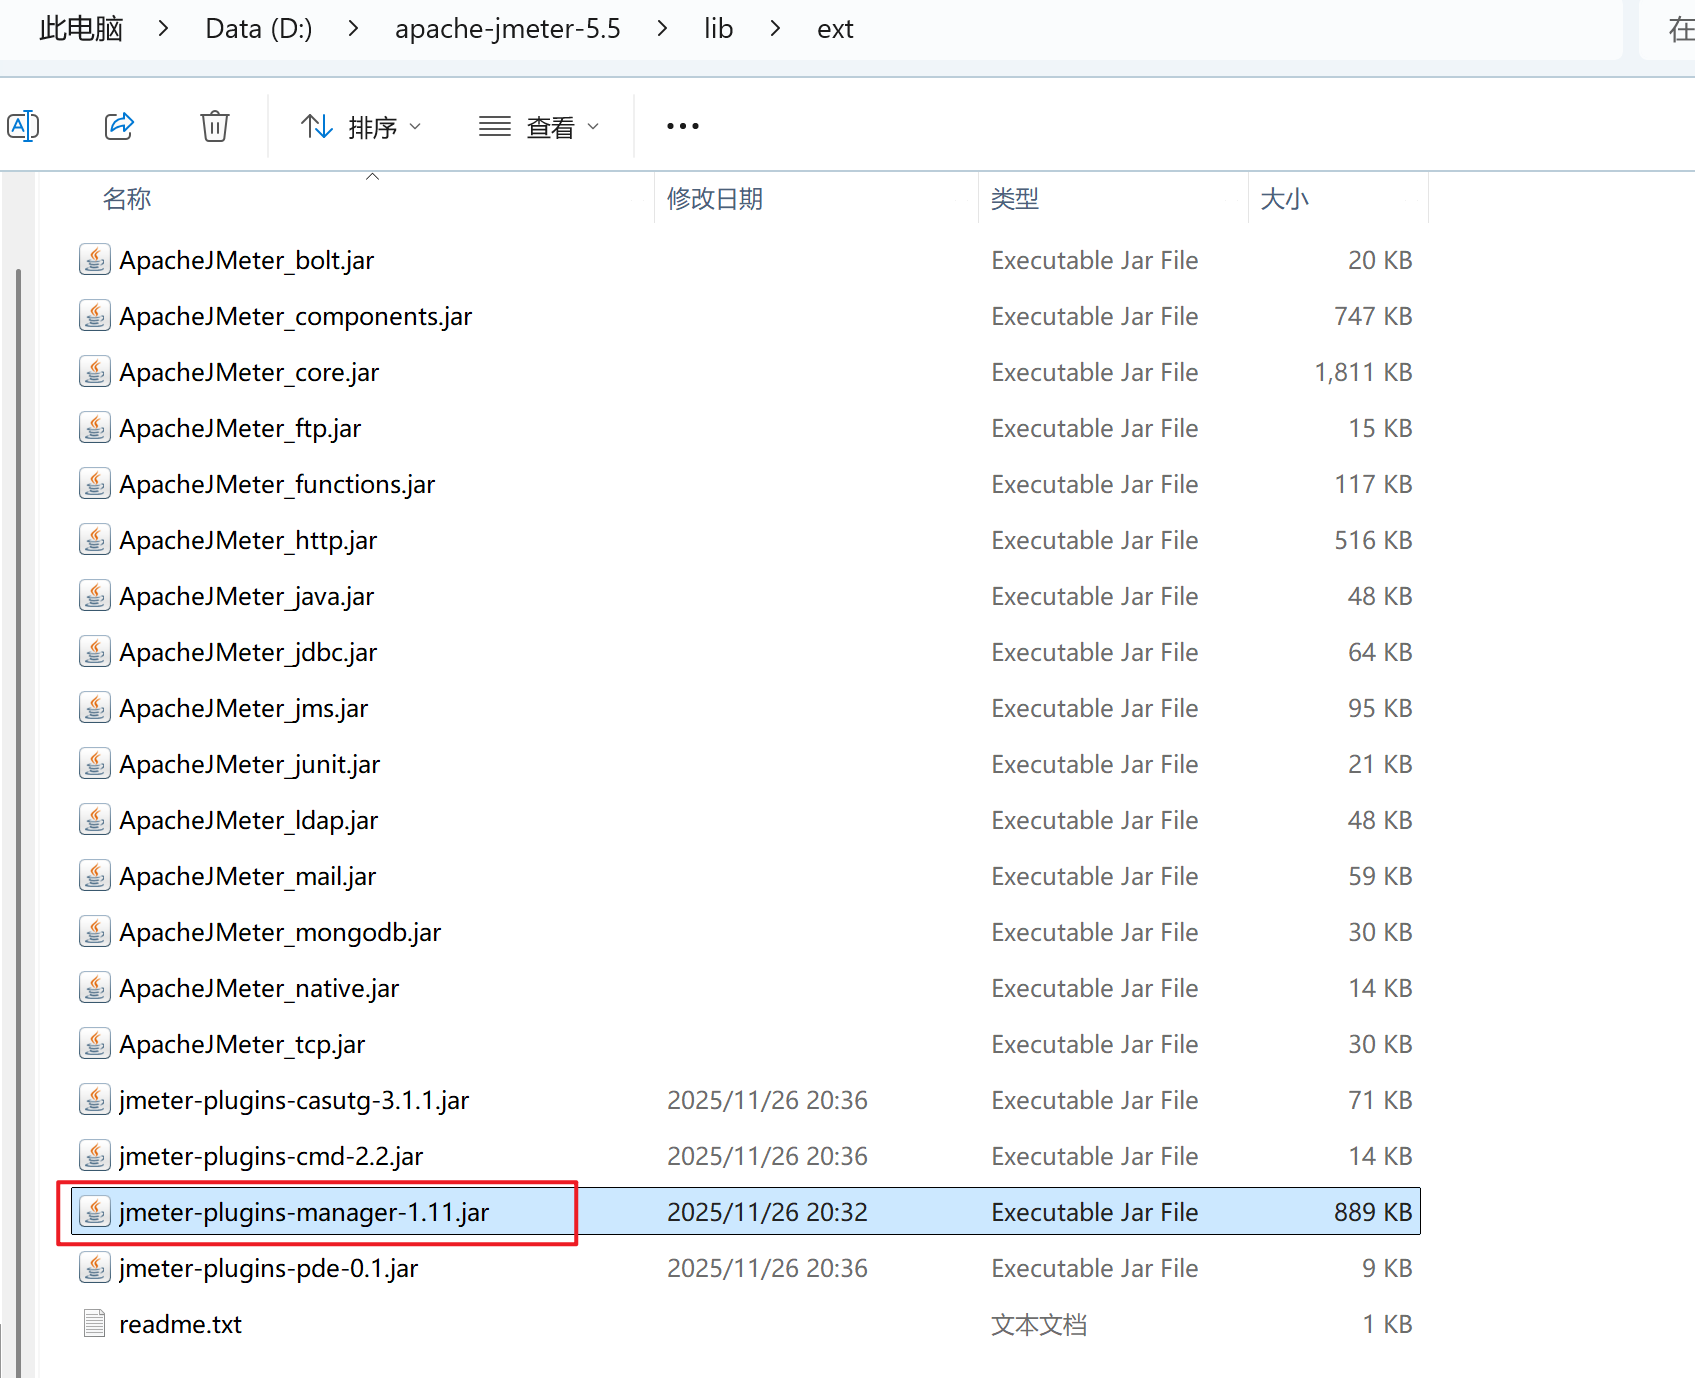Screen dimensions: 1695x1378
Task: Click the jar icon of jmeter-plugins-manager-1.11.jar
Action: click(x=95, y=1212)
